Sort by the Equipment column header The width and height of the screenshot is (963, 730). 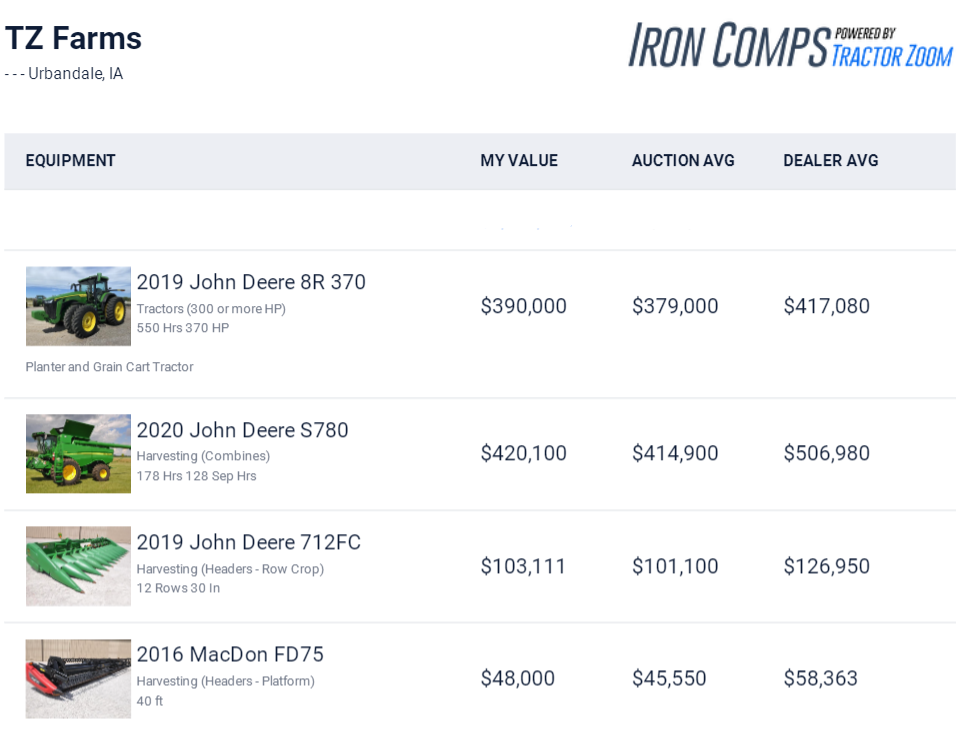click(x=70, y=161)
